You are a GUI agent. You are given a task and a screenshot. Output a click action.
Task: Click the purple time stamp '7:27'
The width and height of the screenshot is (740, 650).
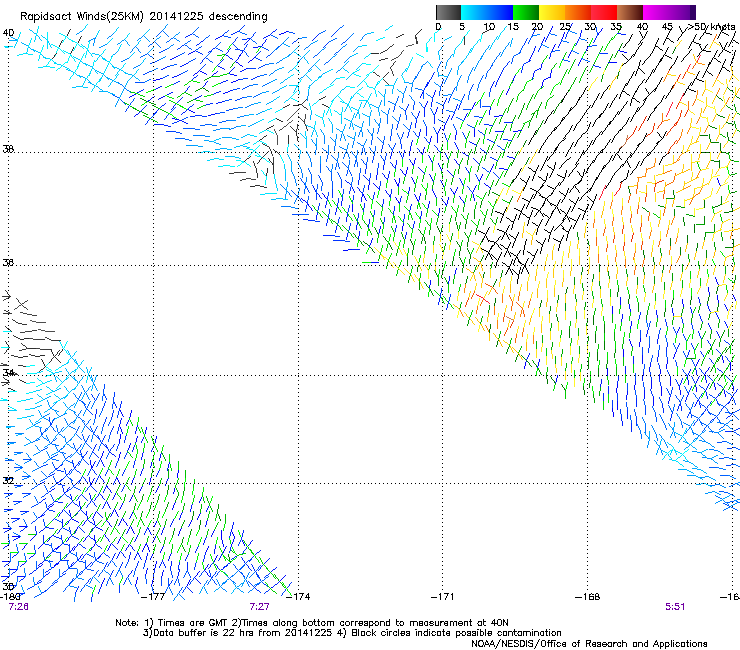260,607
